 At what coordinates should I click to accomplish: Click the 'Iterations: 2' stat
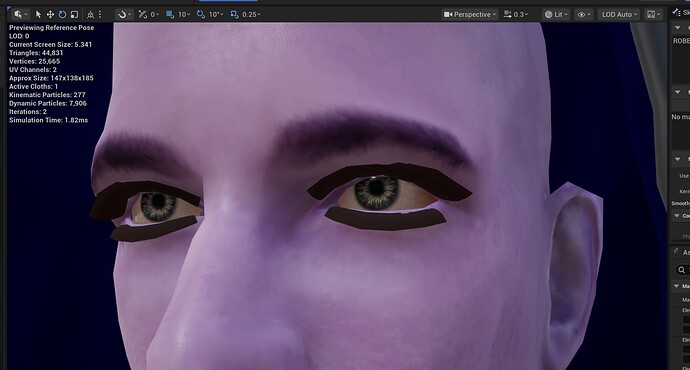click(28, 111)
